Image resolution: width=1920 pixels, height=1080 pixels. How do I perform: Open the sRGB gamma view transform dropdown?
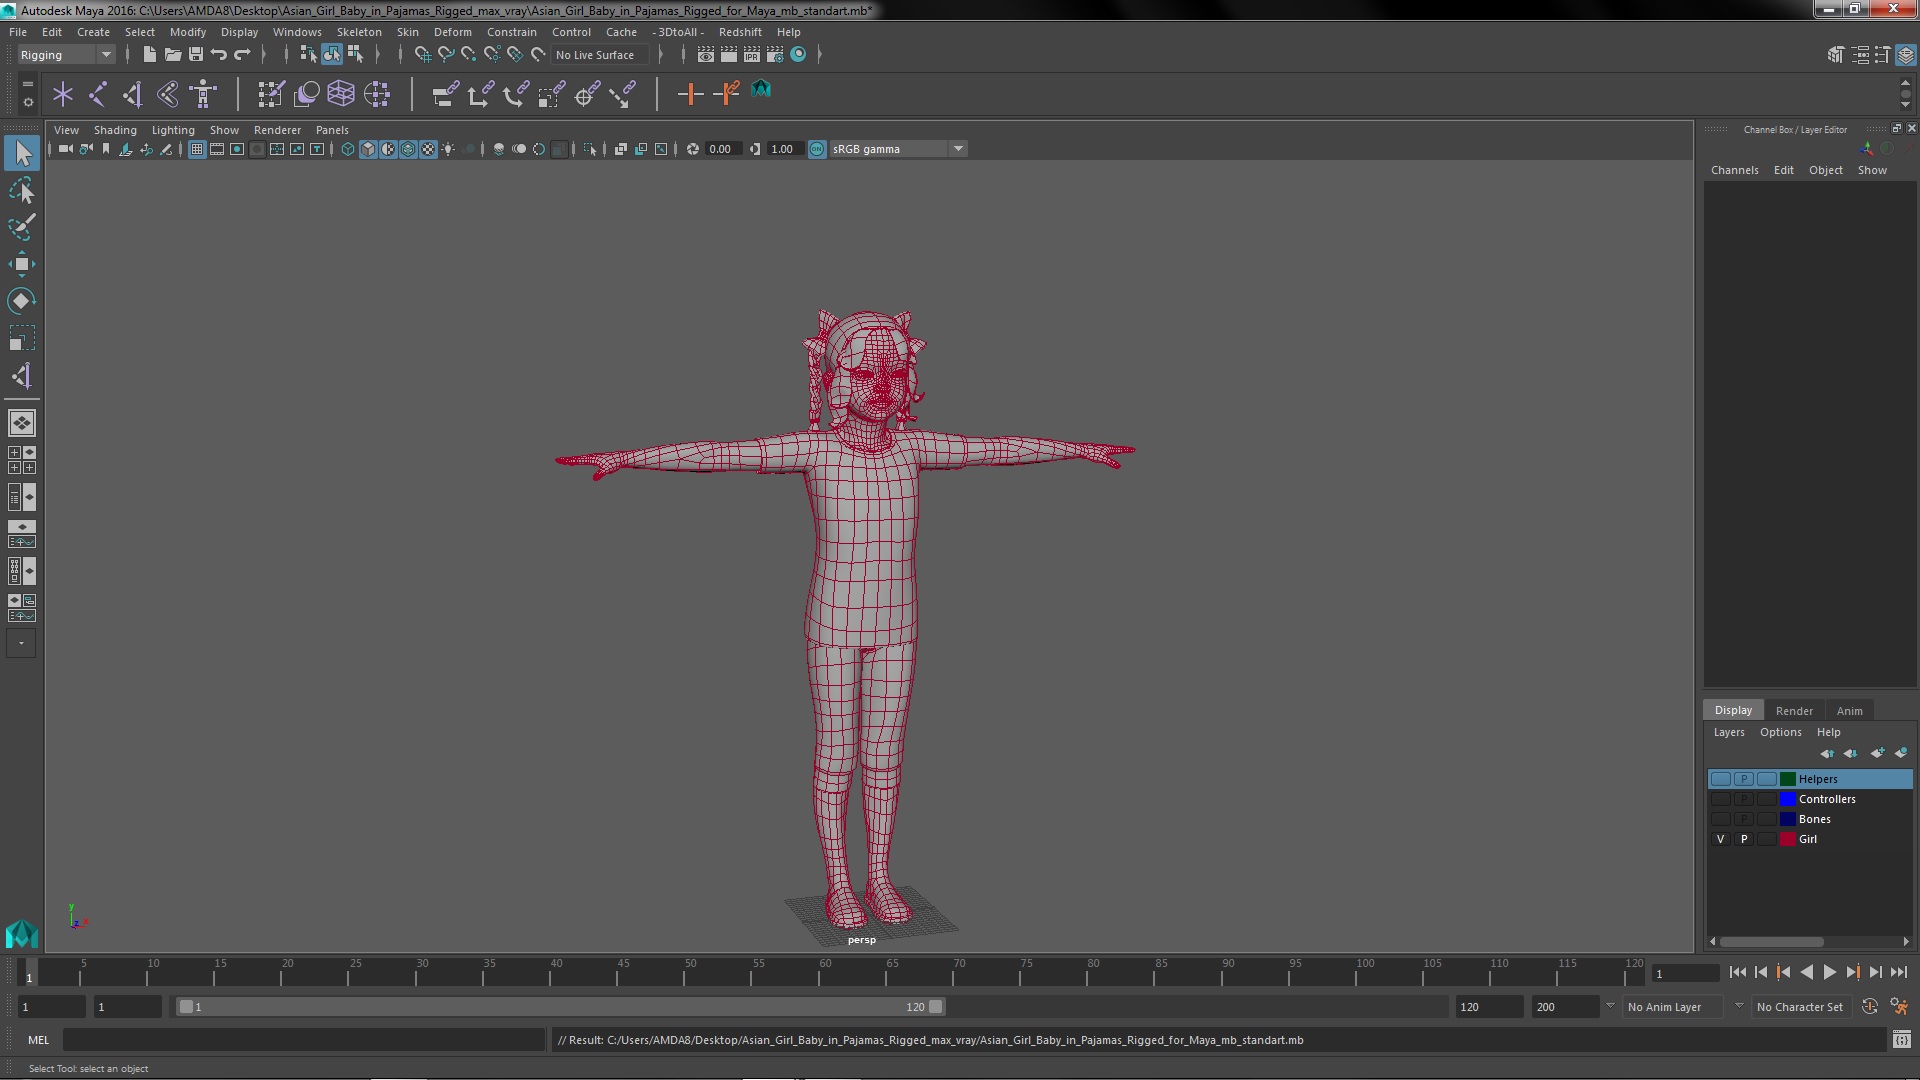pos(898,149)
